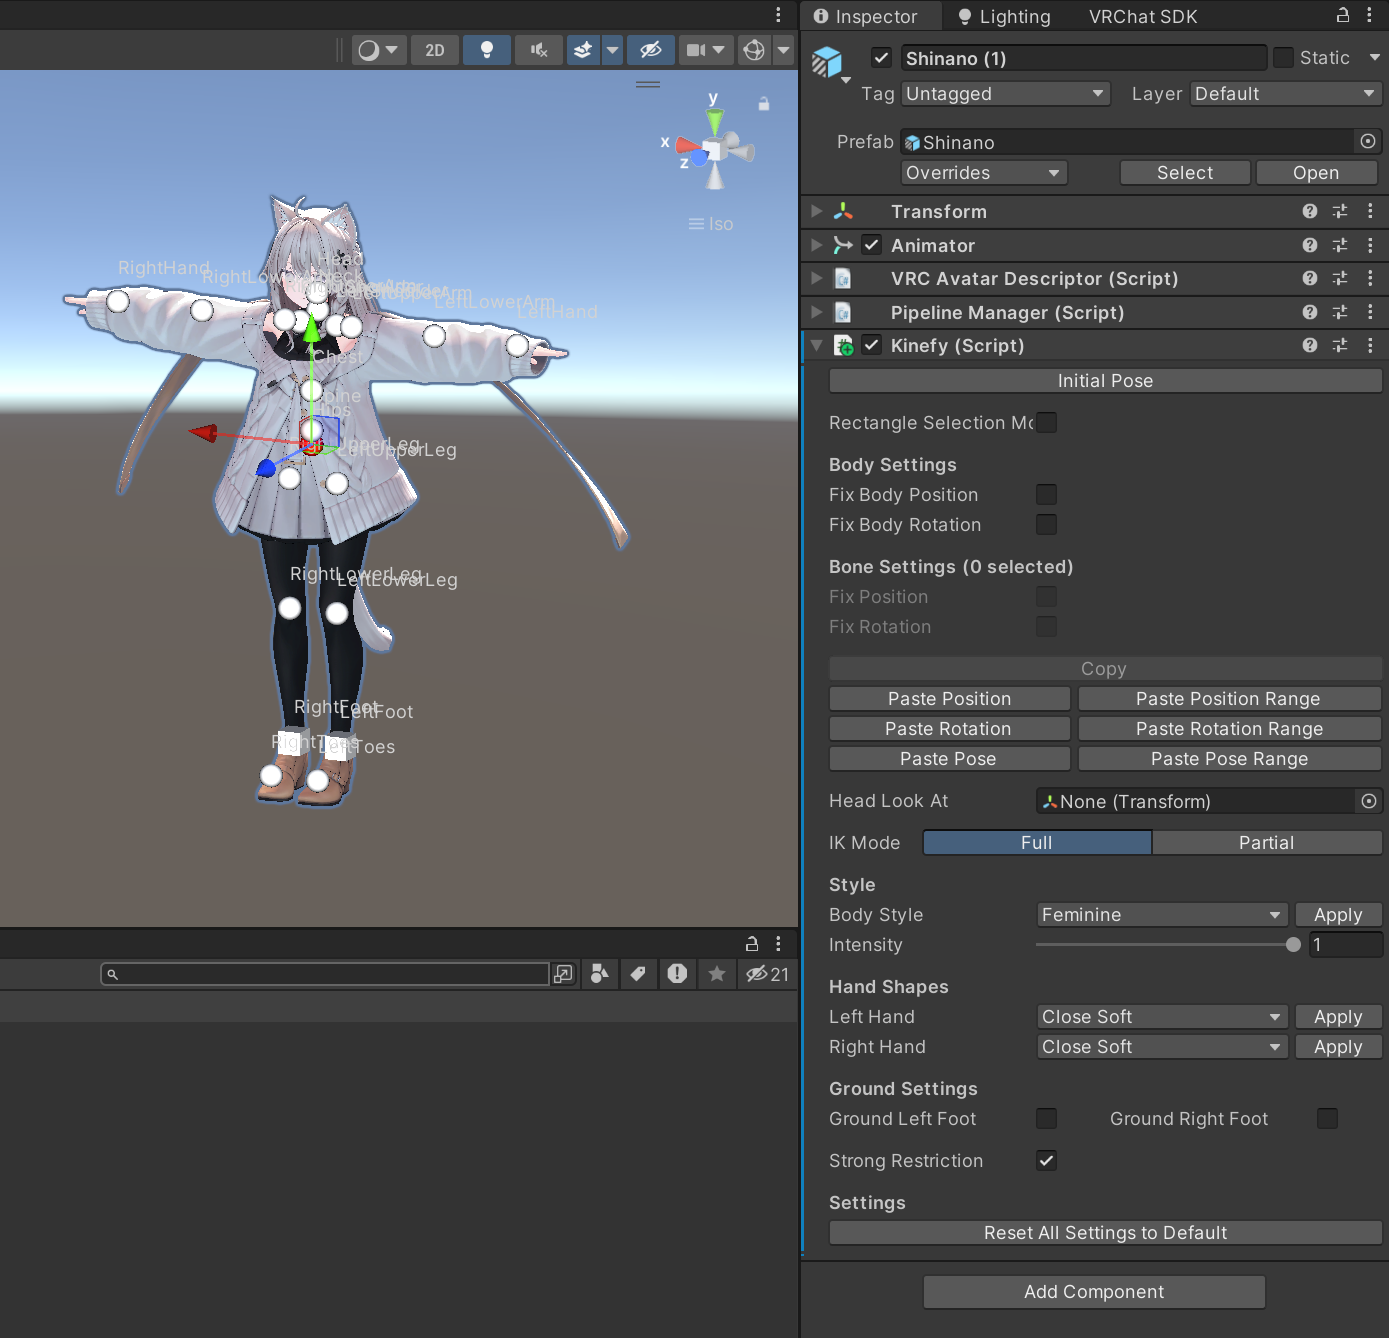Enable Ground Left Foot checkbox
Screen dimensions: 1389x1338
coord(1047,1118)
